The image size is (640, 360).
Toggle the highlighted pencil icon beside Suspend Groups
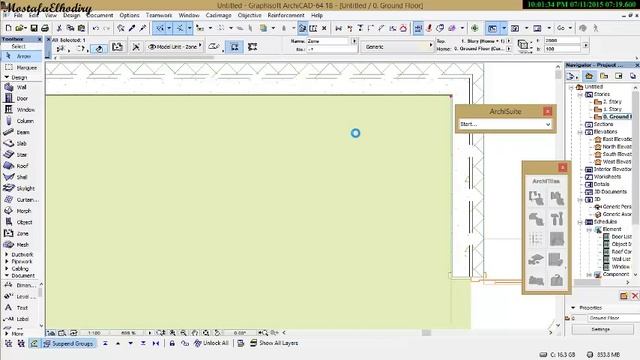[34, 343]
